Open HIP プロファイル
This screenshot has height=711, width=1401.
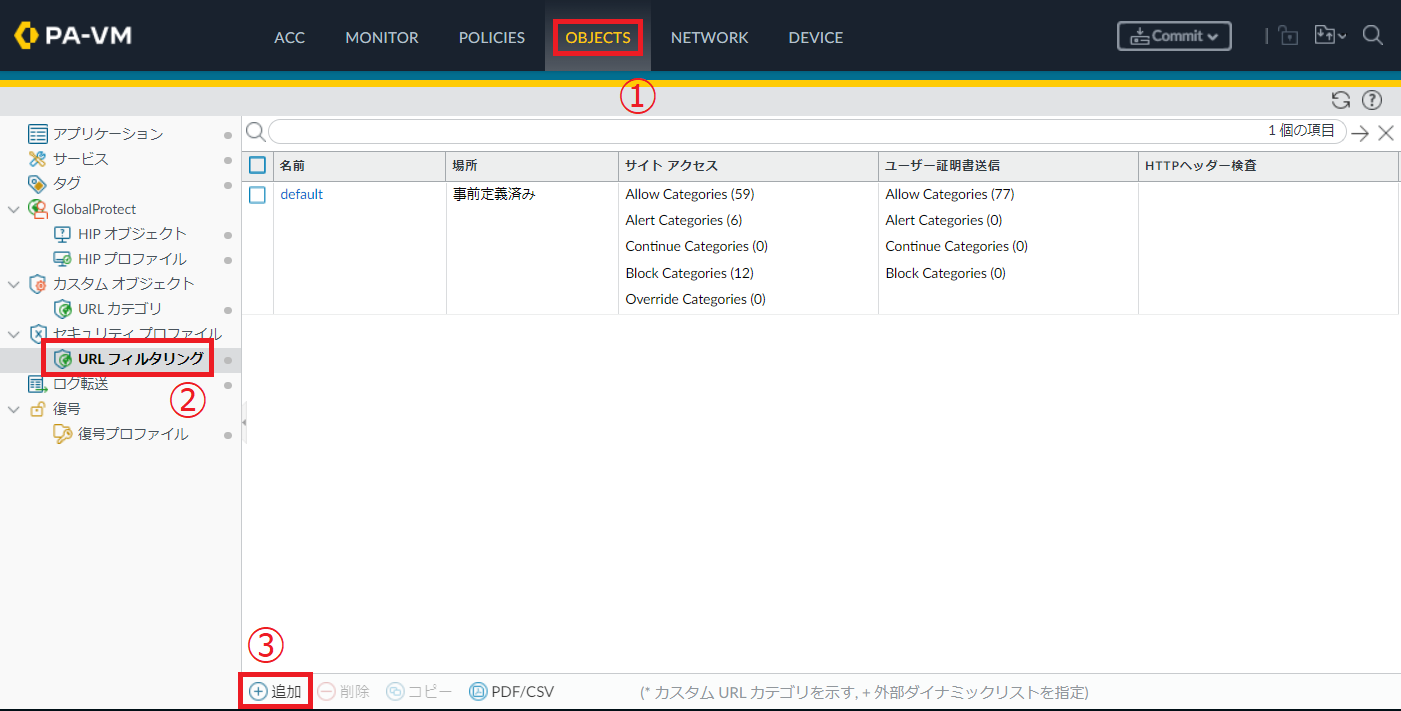[132, 259]
